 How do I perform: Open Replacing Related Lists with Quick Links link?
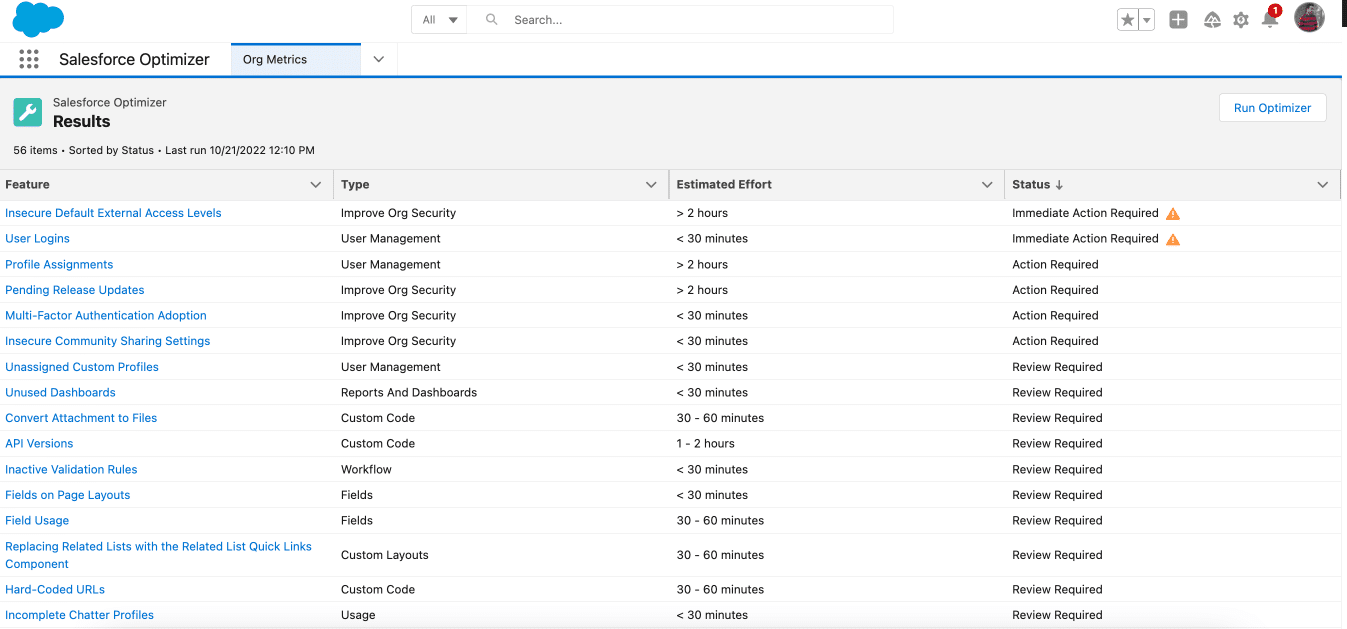(x=158, y=555)
